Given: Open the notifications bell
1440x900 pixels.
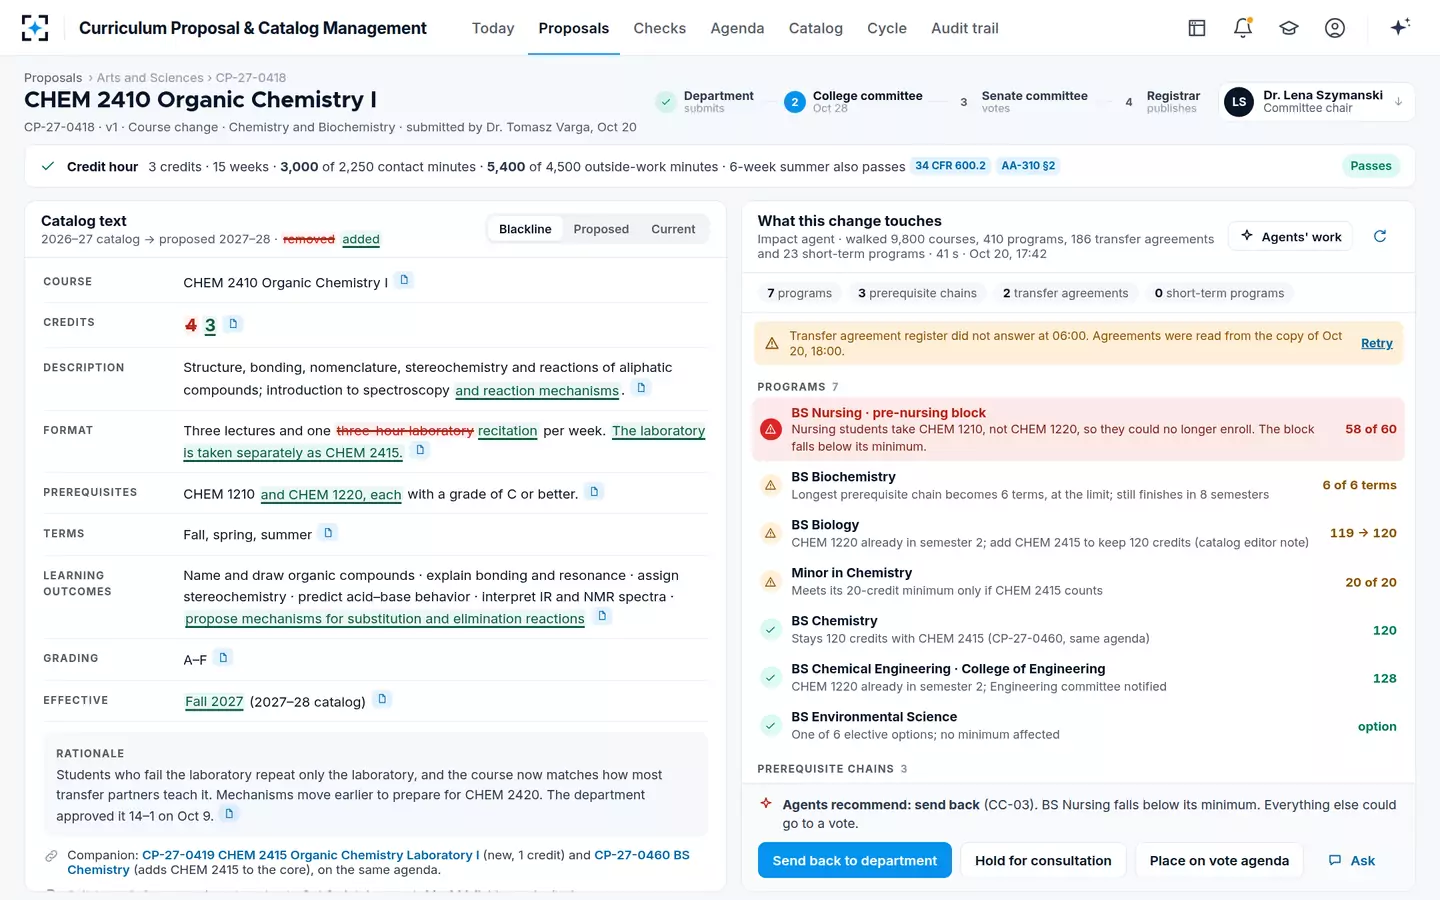Looking at the screenshot, I should click(x=1243, y=28).
